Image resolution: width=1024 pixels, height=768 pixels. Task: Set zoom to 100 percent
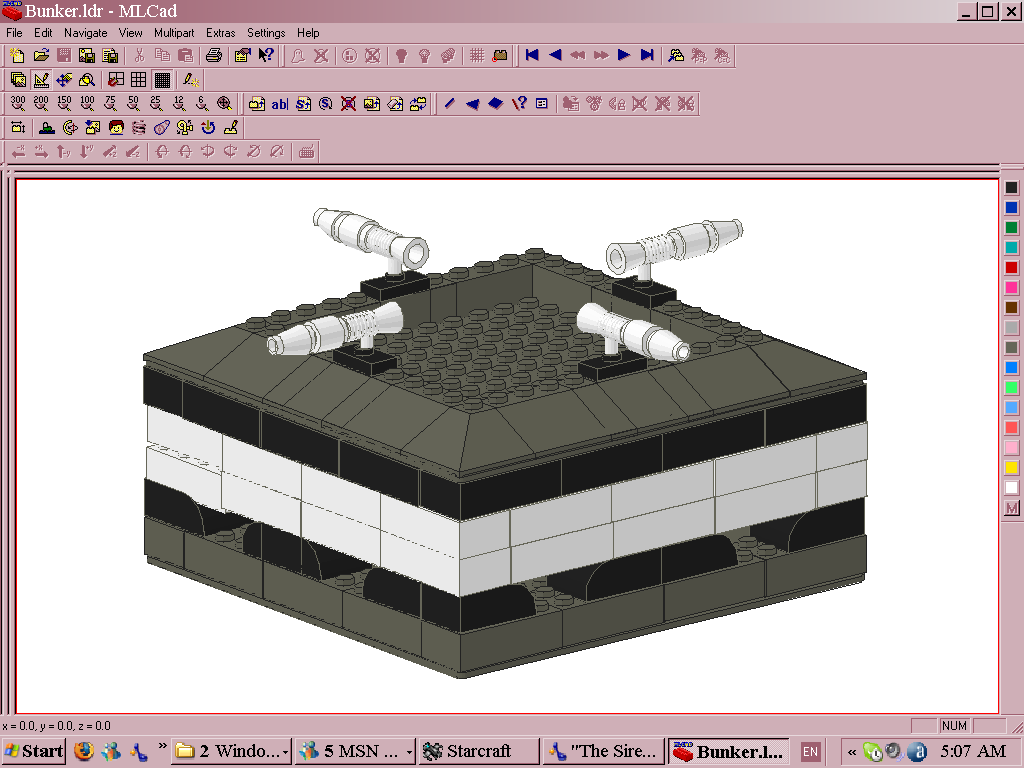(x=87, y=103)
